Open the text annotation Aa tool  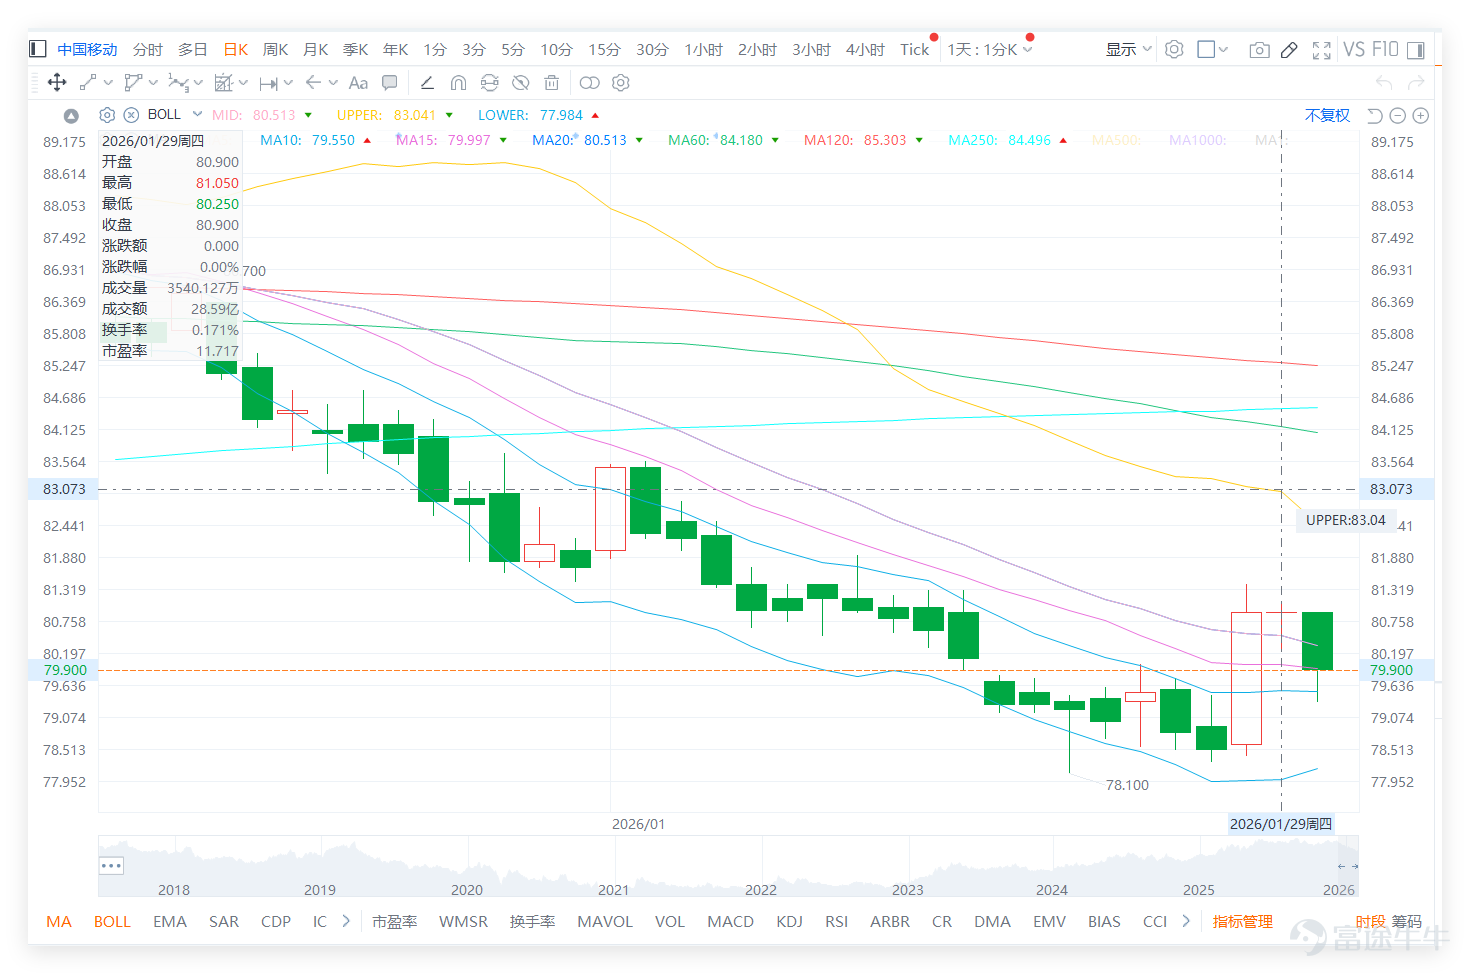point(358,83)
